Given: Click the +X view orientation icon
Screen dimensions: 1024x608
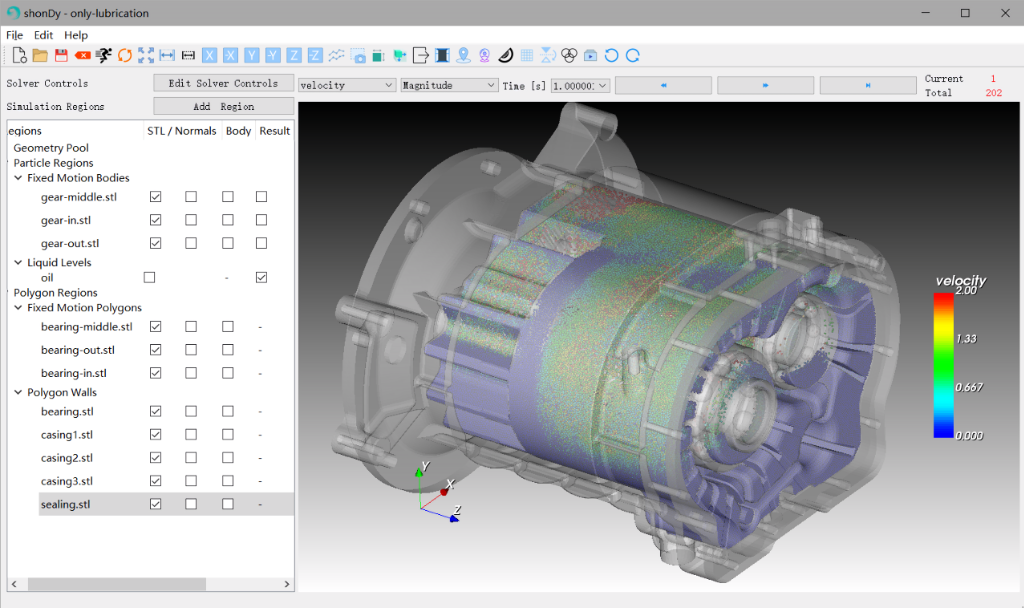Looking at the screenshot, I should 210,55.
